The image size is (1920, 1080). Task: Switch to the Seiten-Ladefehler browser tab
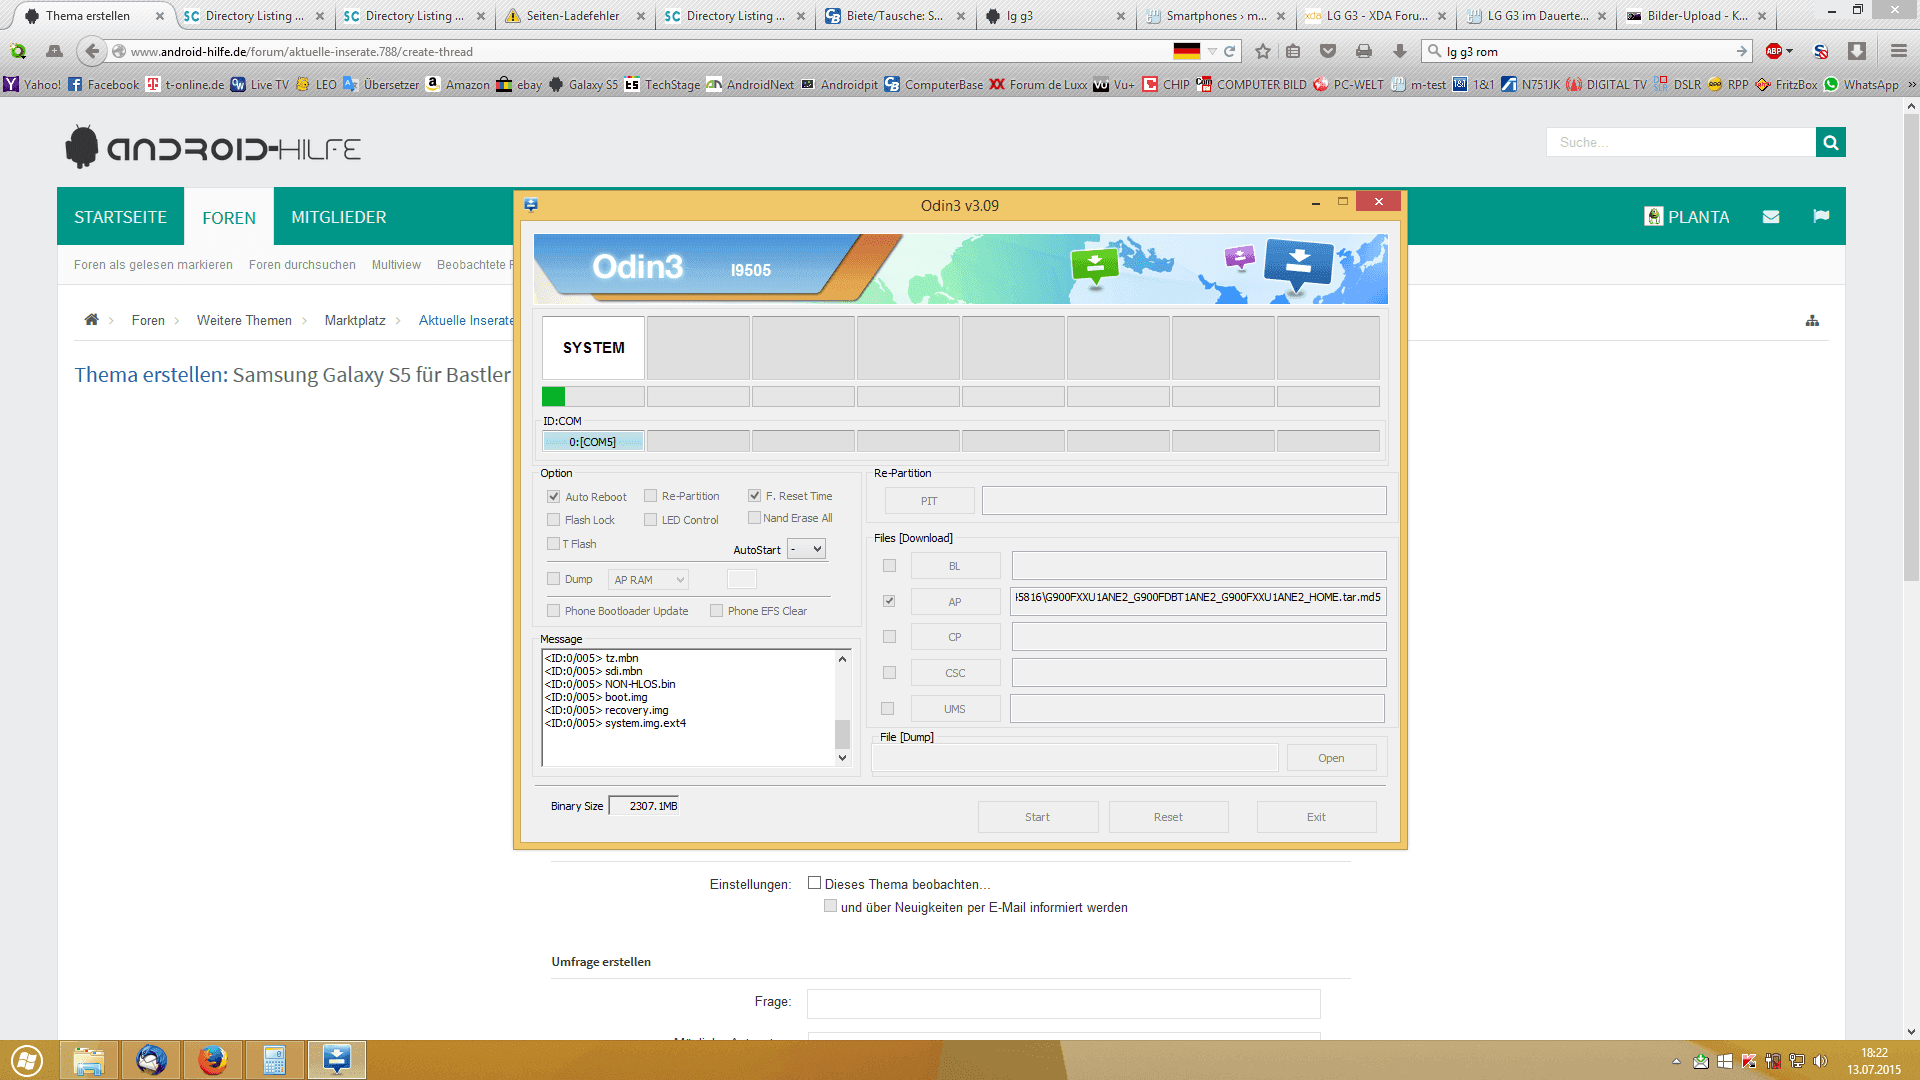tap(573, 16)
